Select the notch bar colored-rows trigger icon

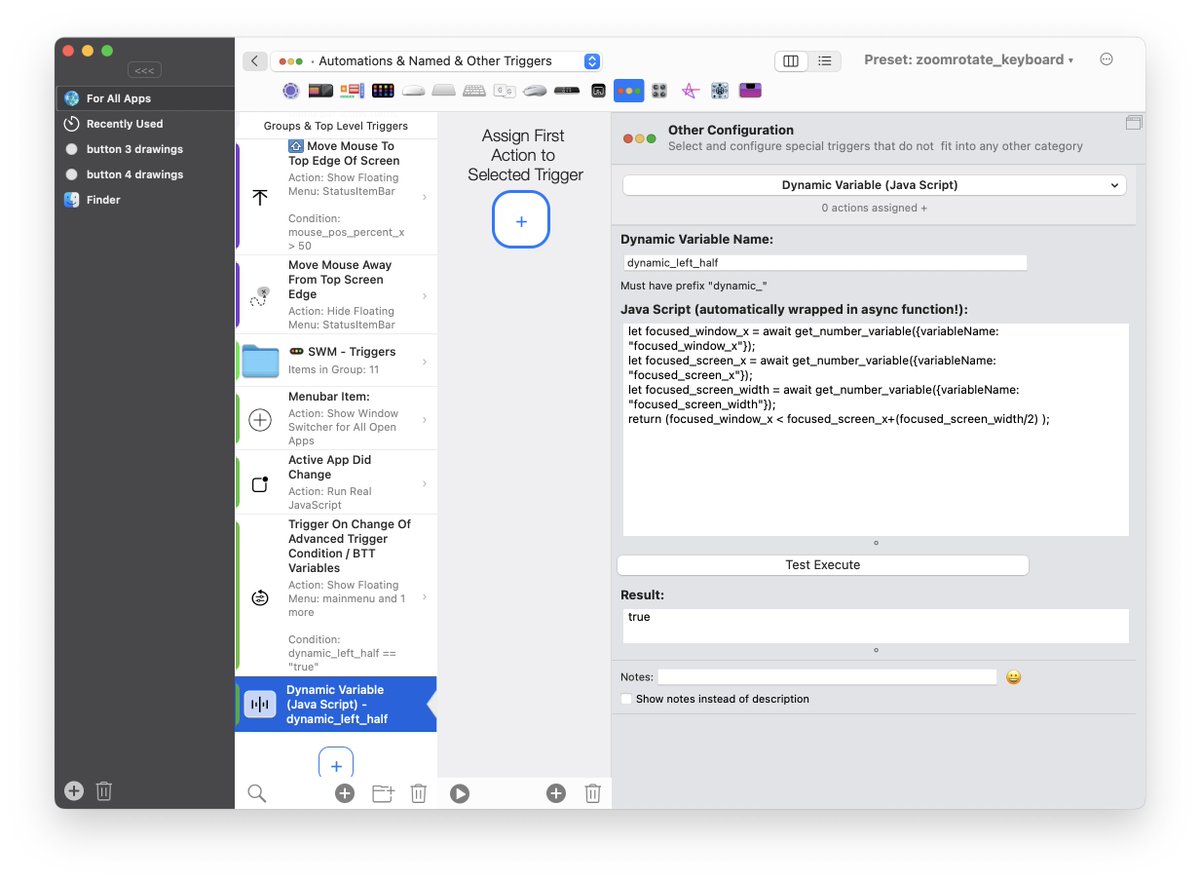click(351, 91)
